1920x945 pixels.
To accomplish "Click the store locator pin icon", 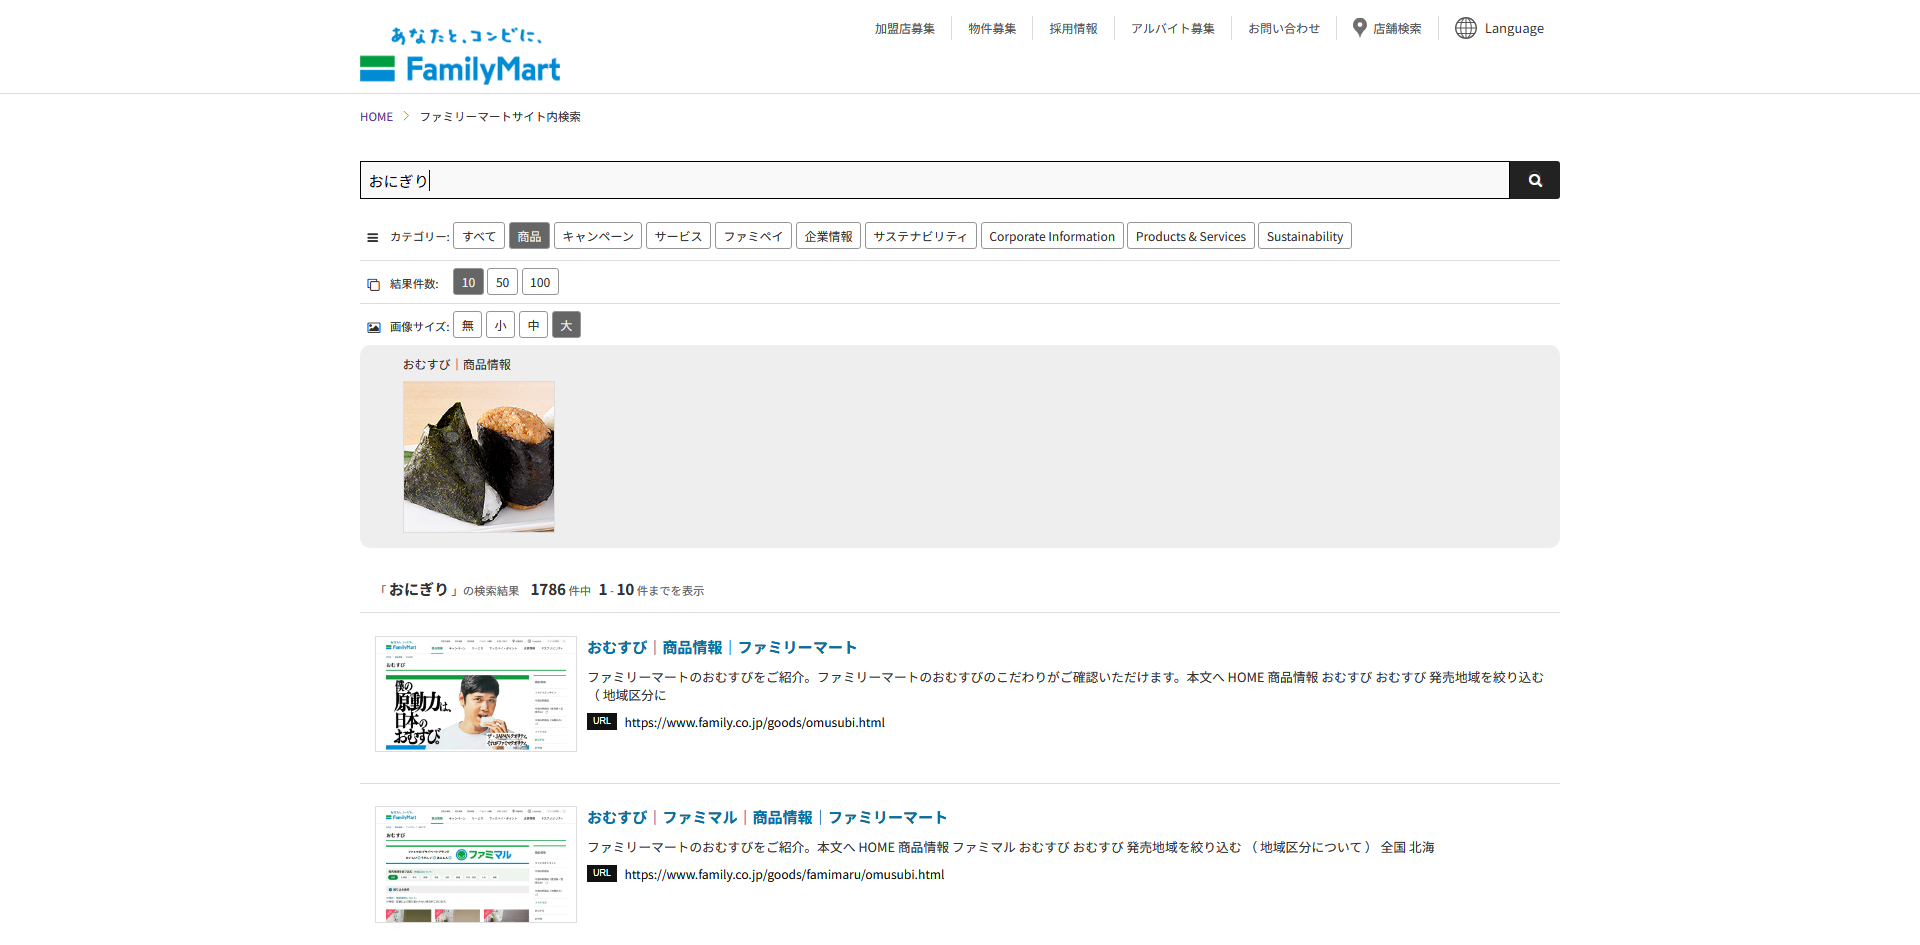I will [1359, 28].
